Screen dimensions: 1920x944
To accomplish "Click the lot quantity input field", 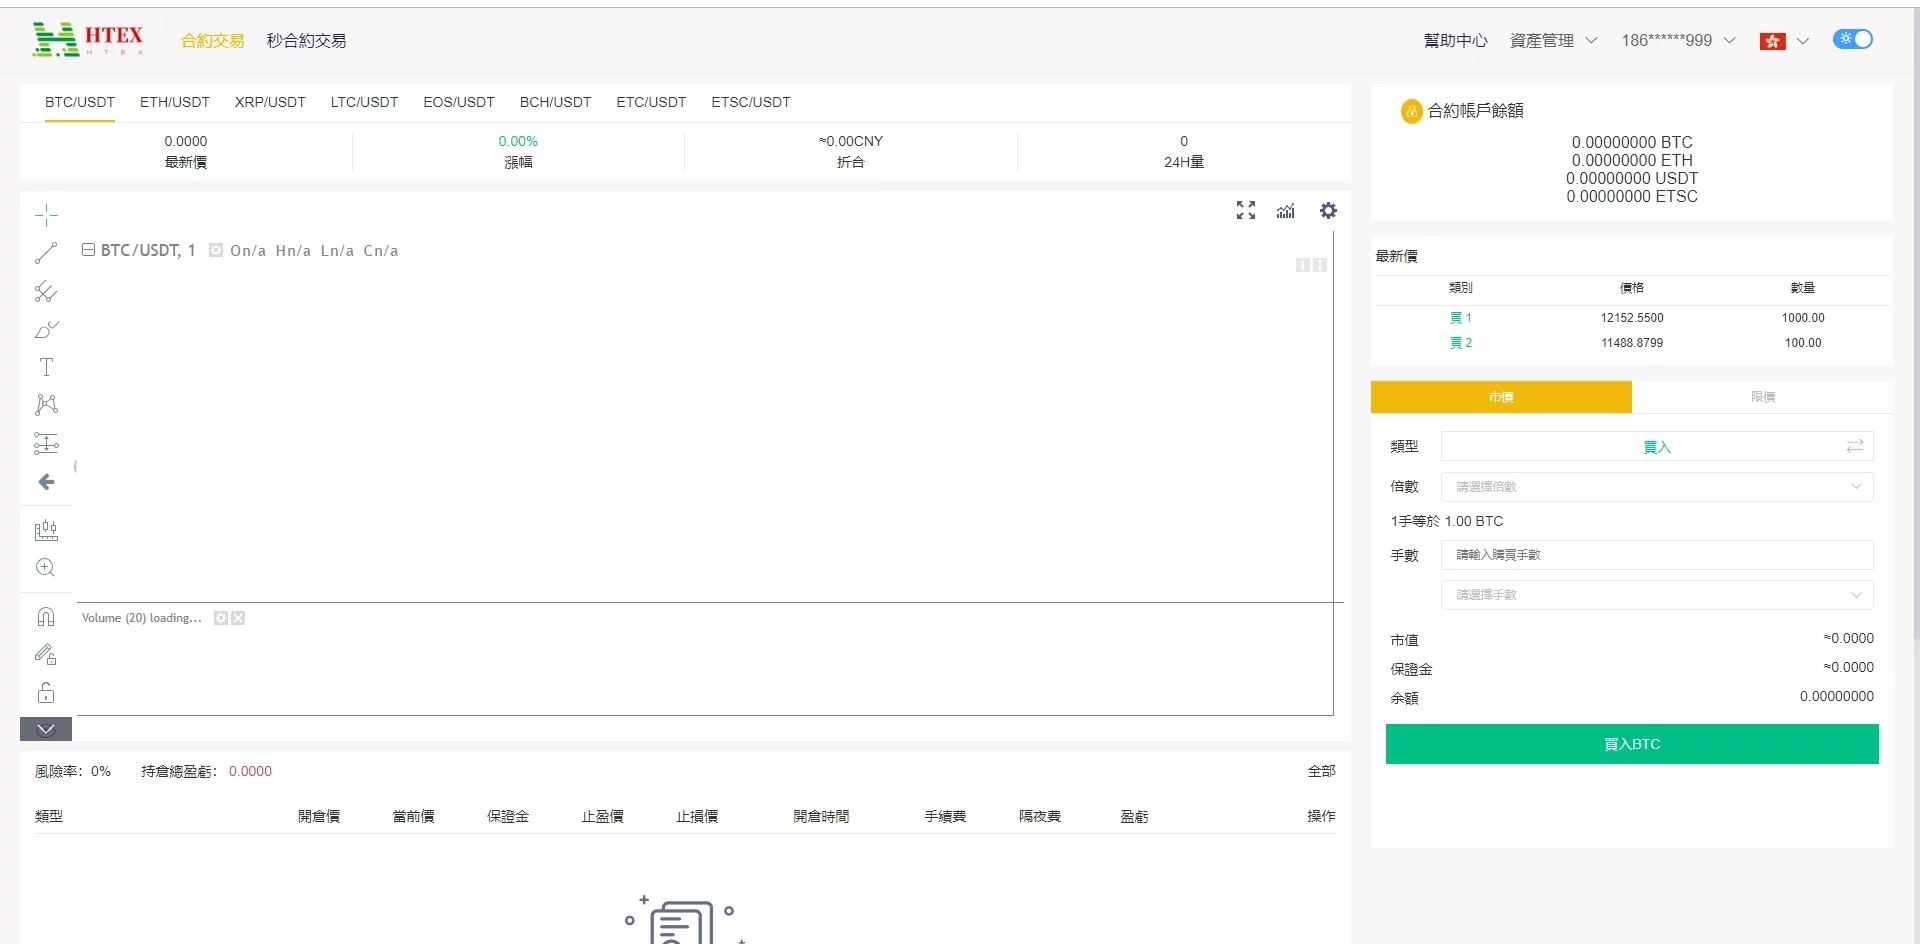I will pyautogui.click(x=1656, y=555).
